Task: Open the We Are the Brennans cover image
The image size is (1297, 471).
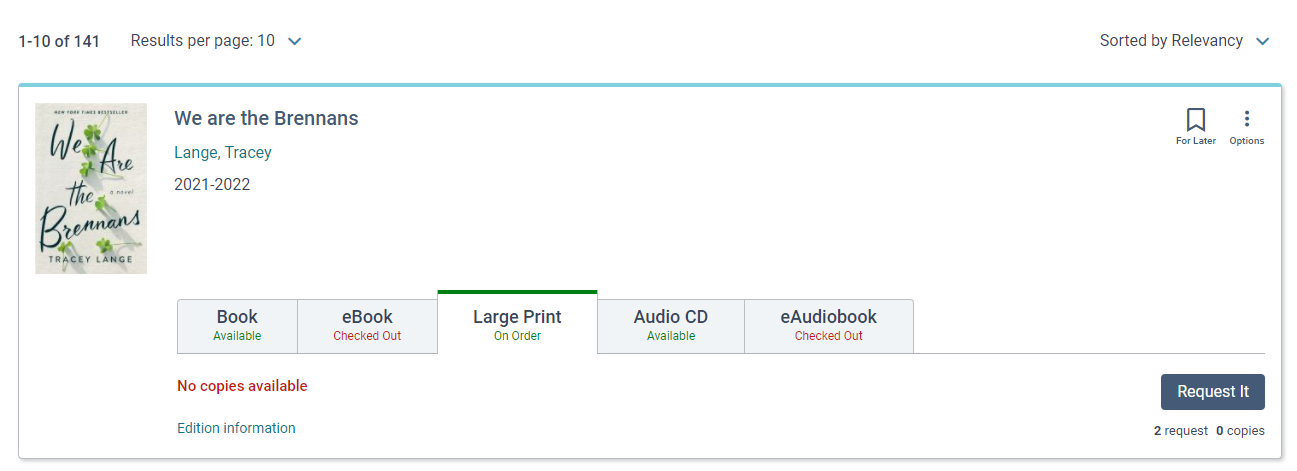Action: pos(91,188)
